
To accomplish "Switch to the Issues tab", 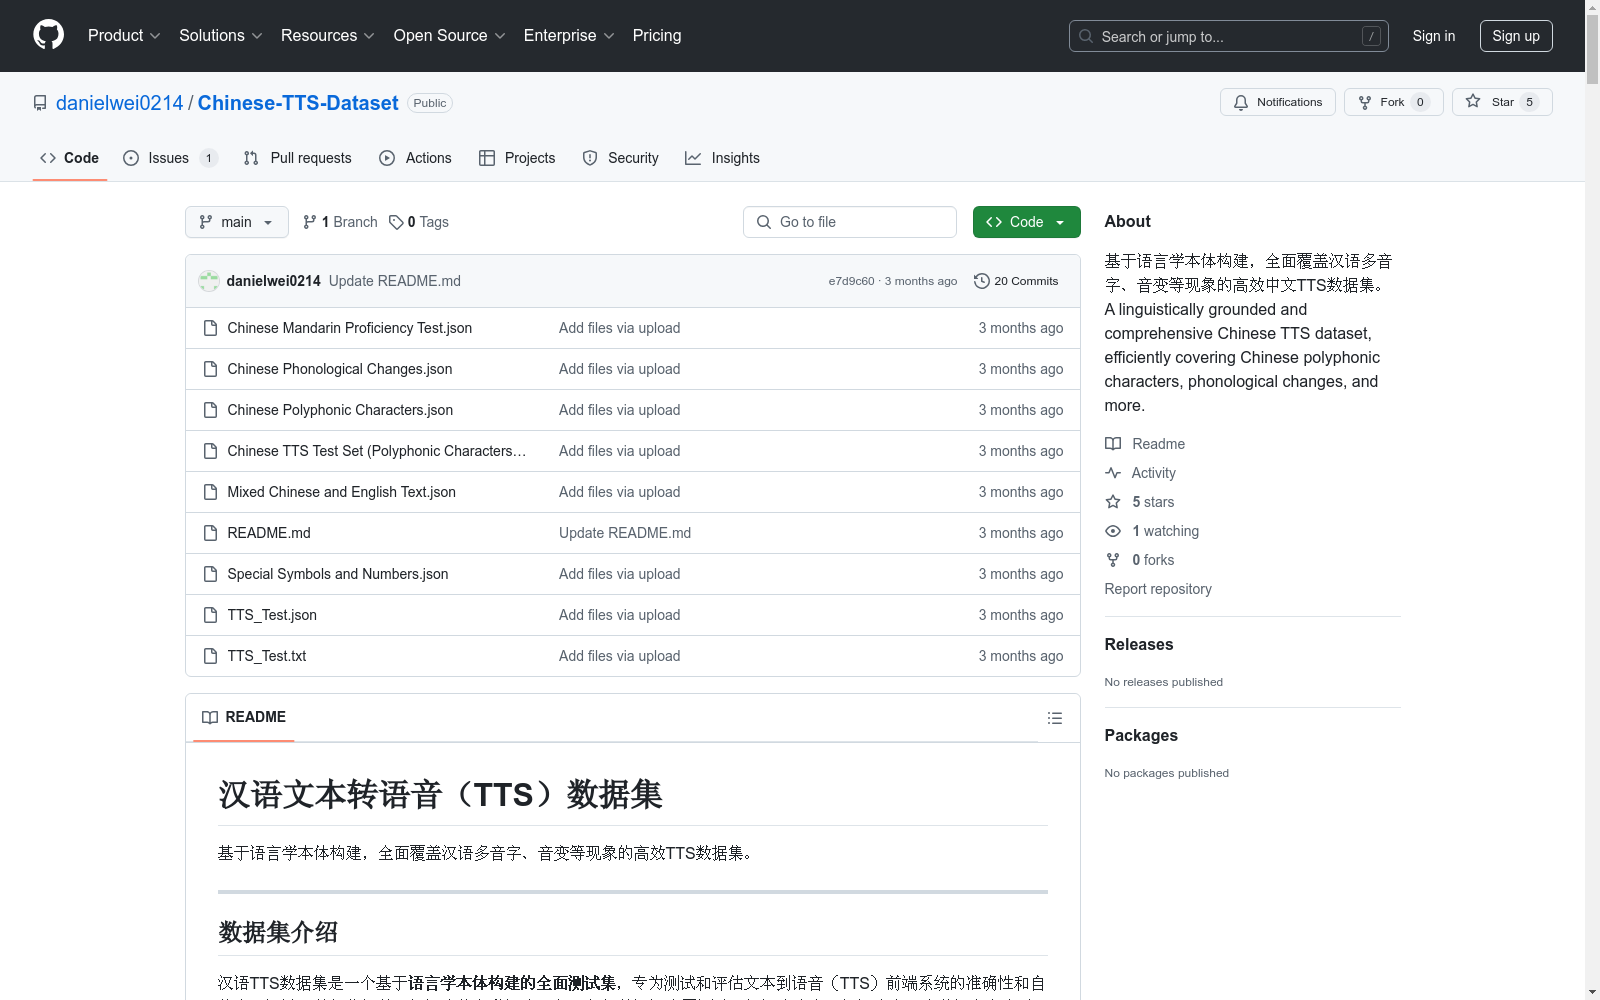I will 169,158.
